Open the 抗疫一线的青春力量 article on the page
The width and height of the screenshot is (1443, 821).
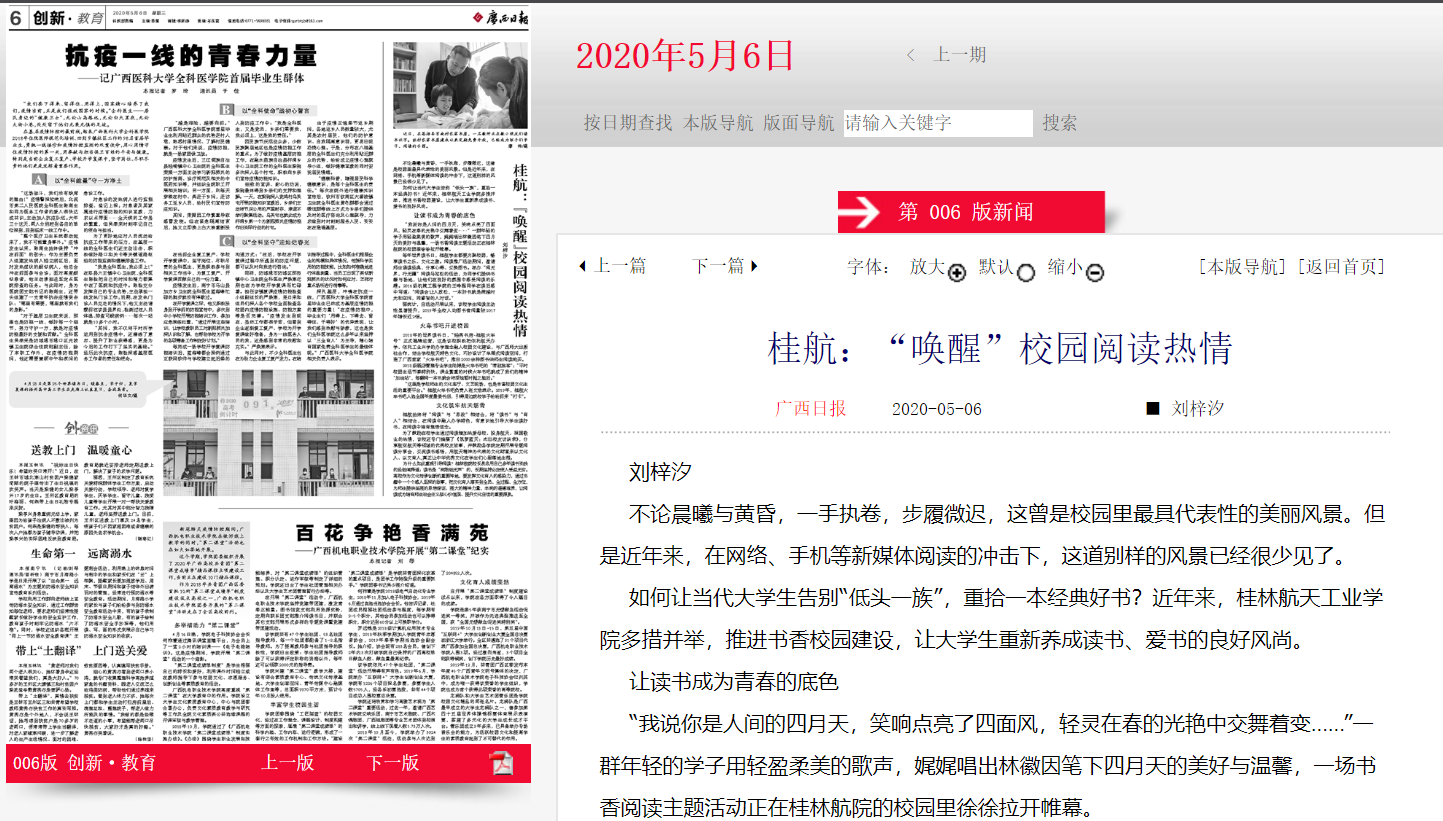[x=191, y=57]
